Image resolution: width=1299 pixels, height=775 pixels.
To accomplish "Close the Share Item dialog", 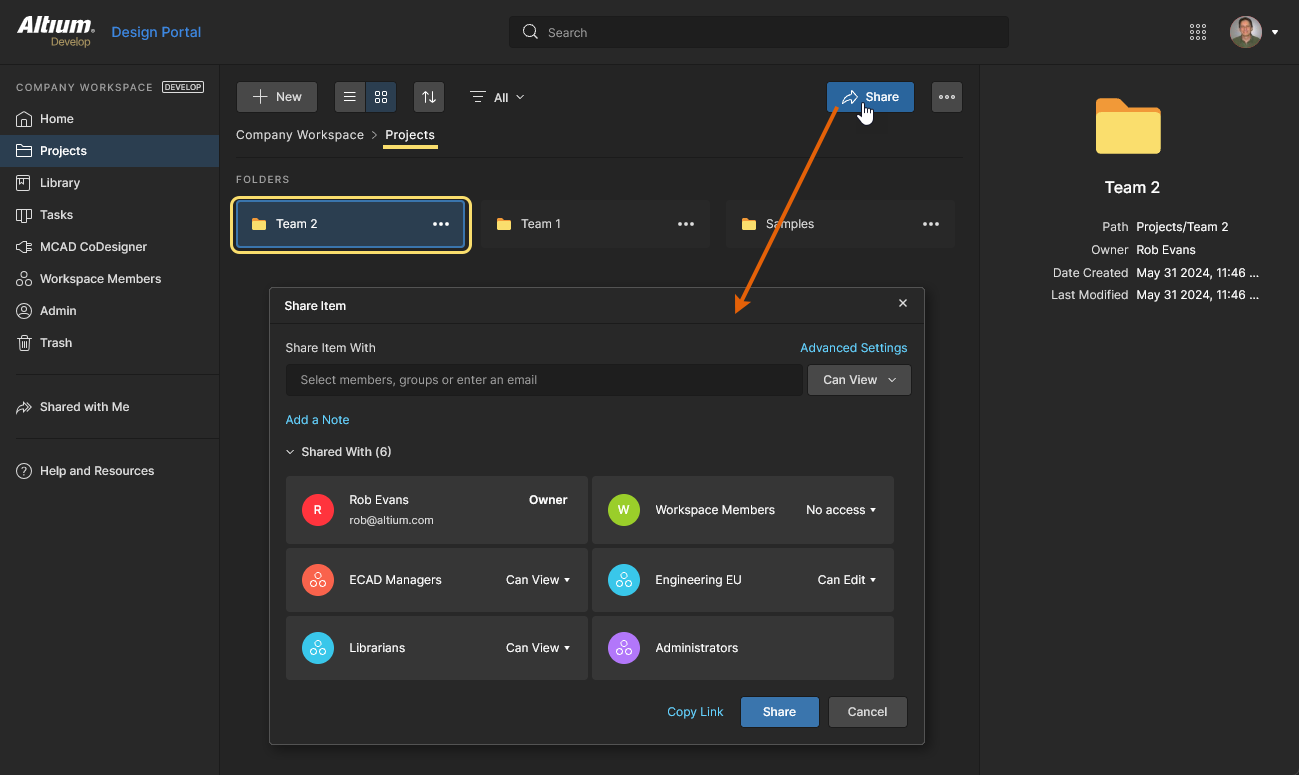I will point(903,303).
